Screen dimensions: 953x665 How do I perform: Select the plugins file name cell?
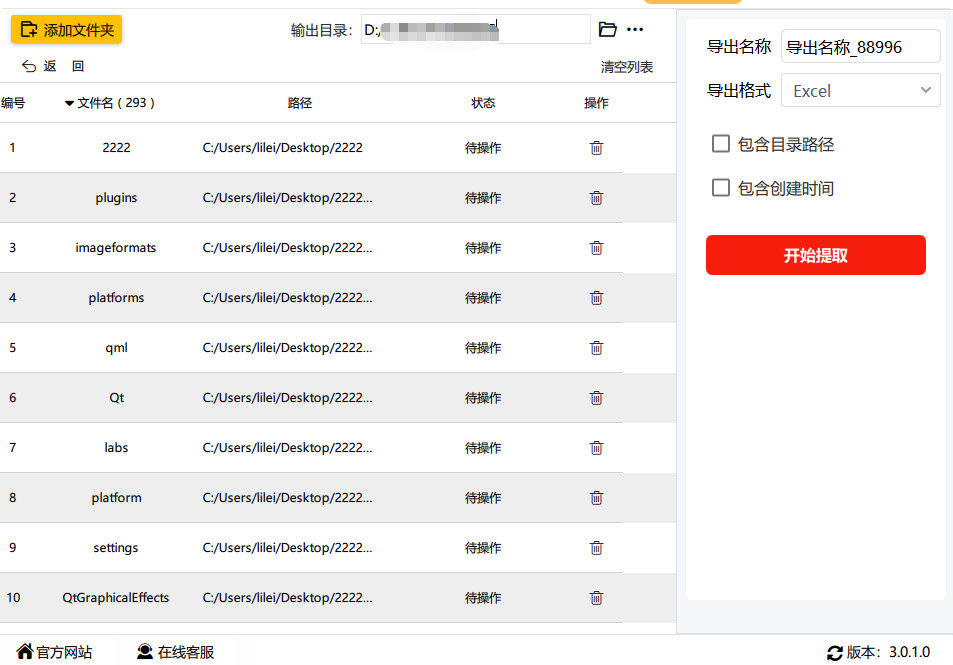(x=116, y=198)
